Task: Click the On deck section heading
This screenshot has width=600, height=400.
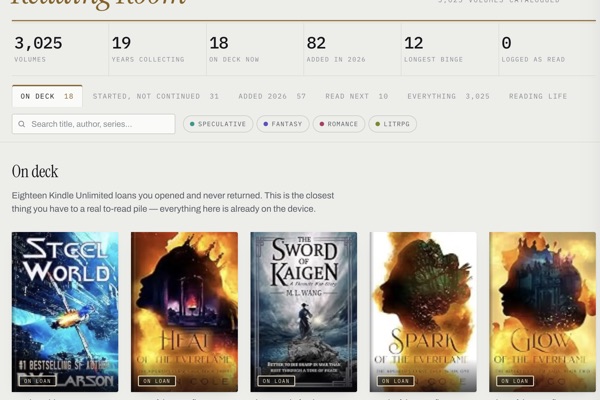Action: click(x=35, y=171)
